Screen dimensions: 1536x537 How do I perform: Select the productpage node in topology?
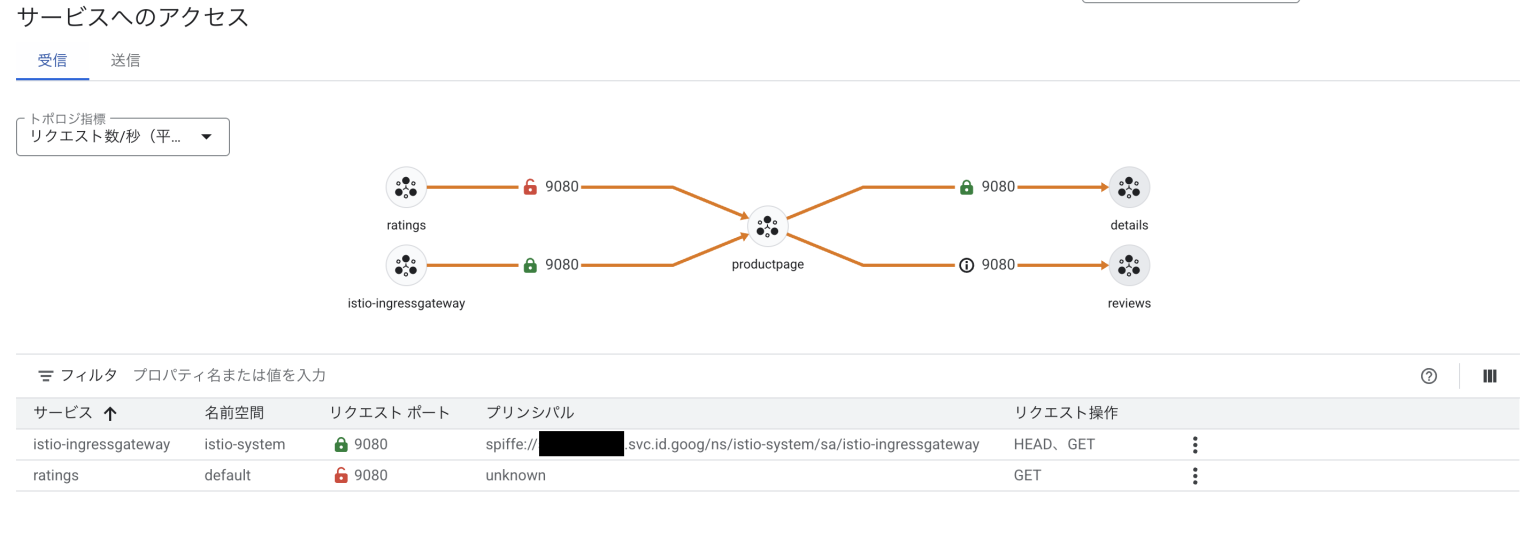(x=767, y=226)
